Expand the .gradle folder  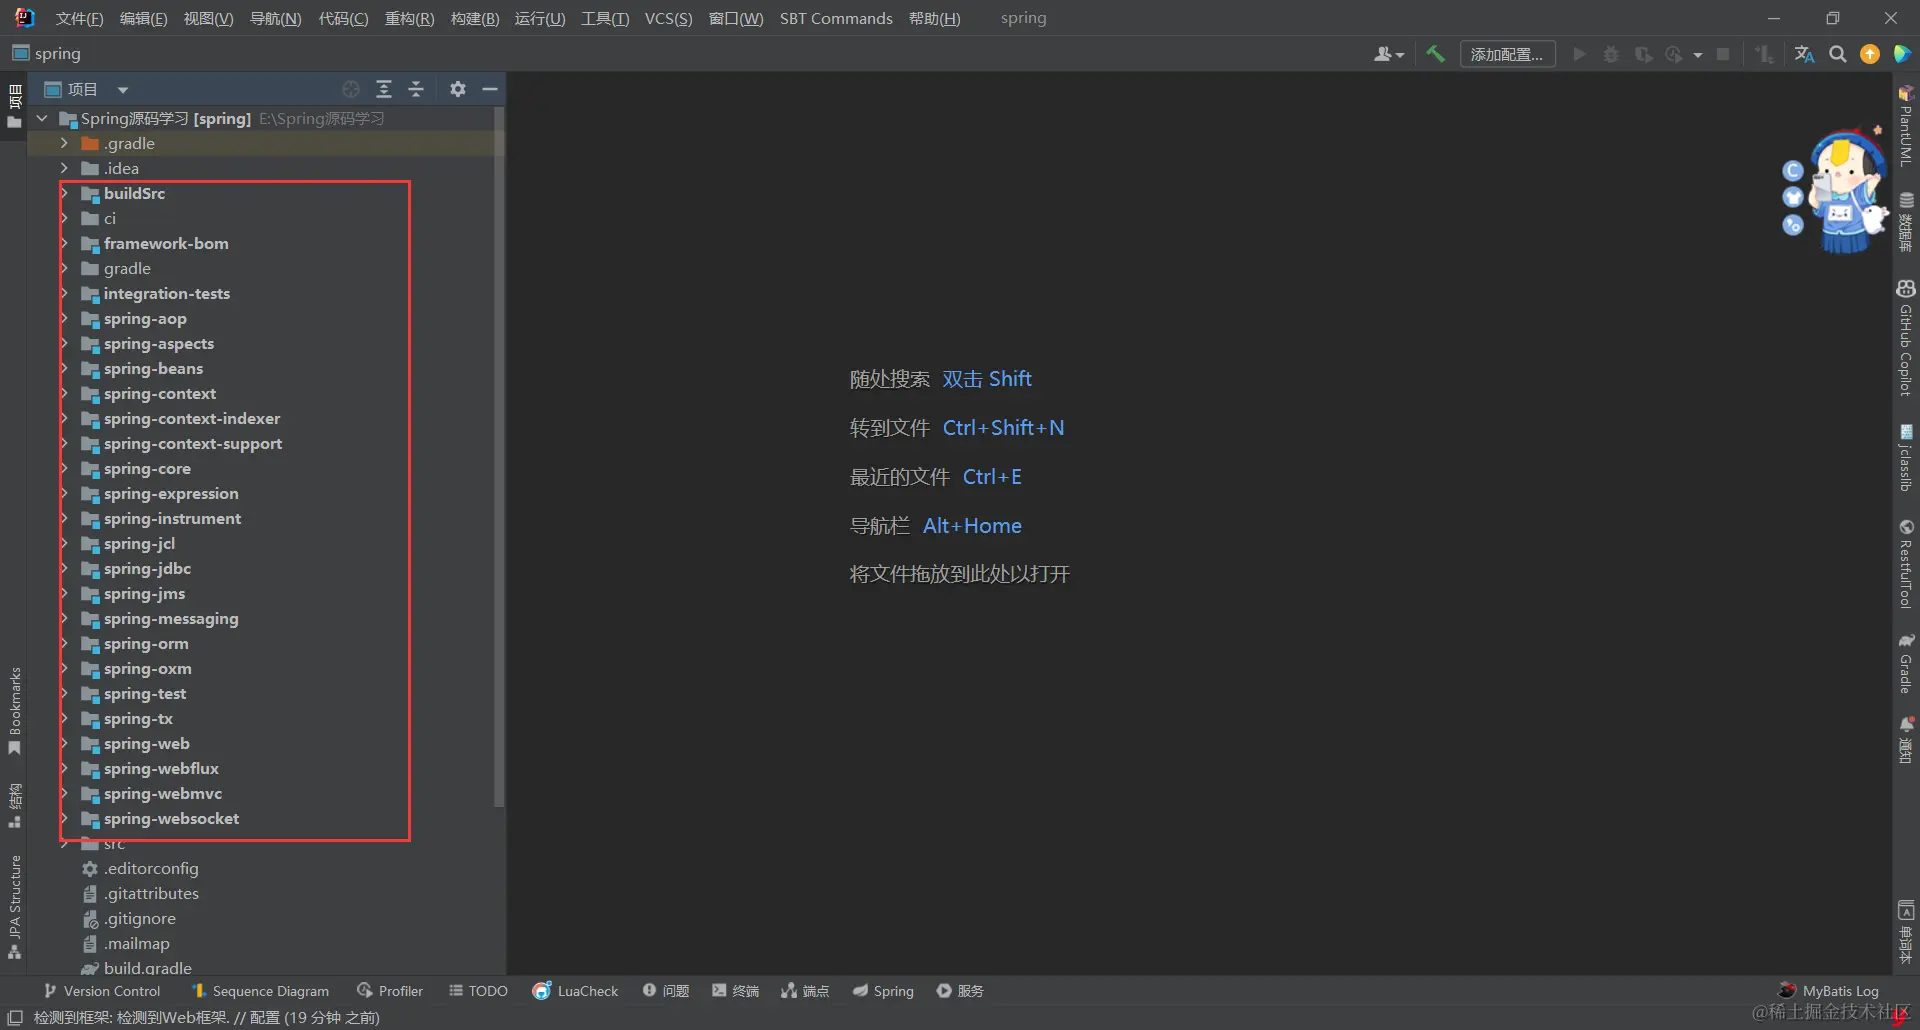coord(64,143)
